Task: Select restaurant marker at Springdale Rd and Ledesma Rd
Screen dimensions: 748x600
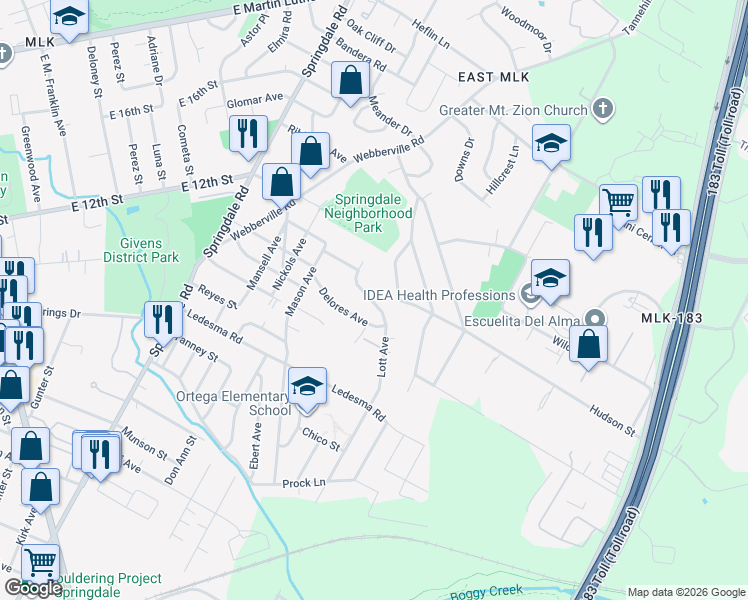Action: coord(163,321)
